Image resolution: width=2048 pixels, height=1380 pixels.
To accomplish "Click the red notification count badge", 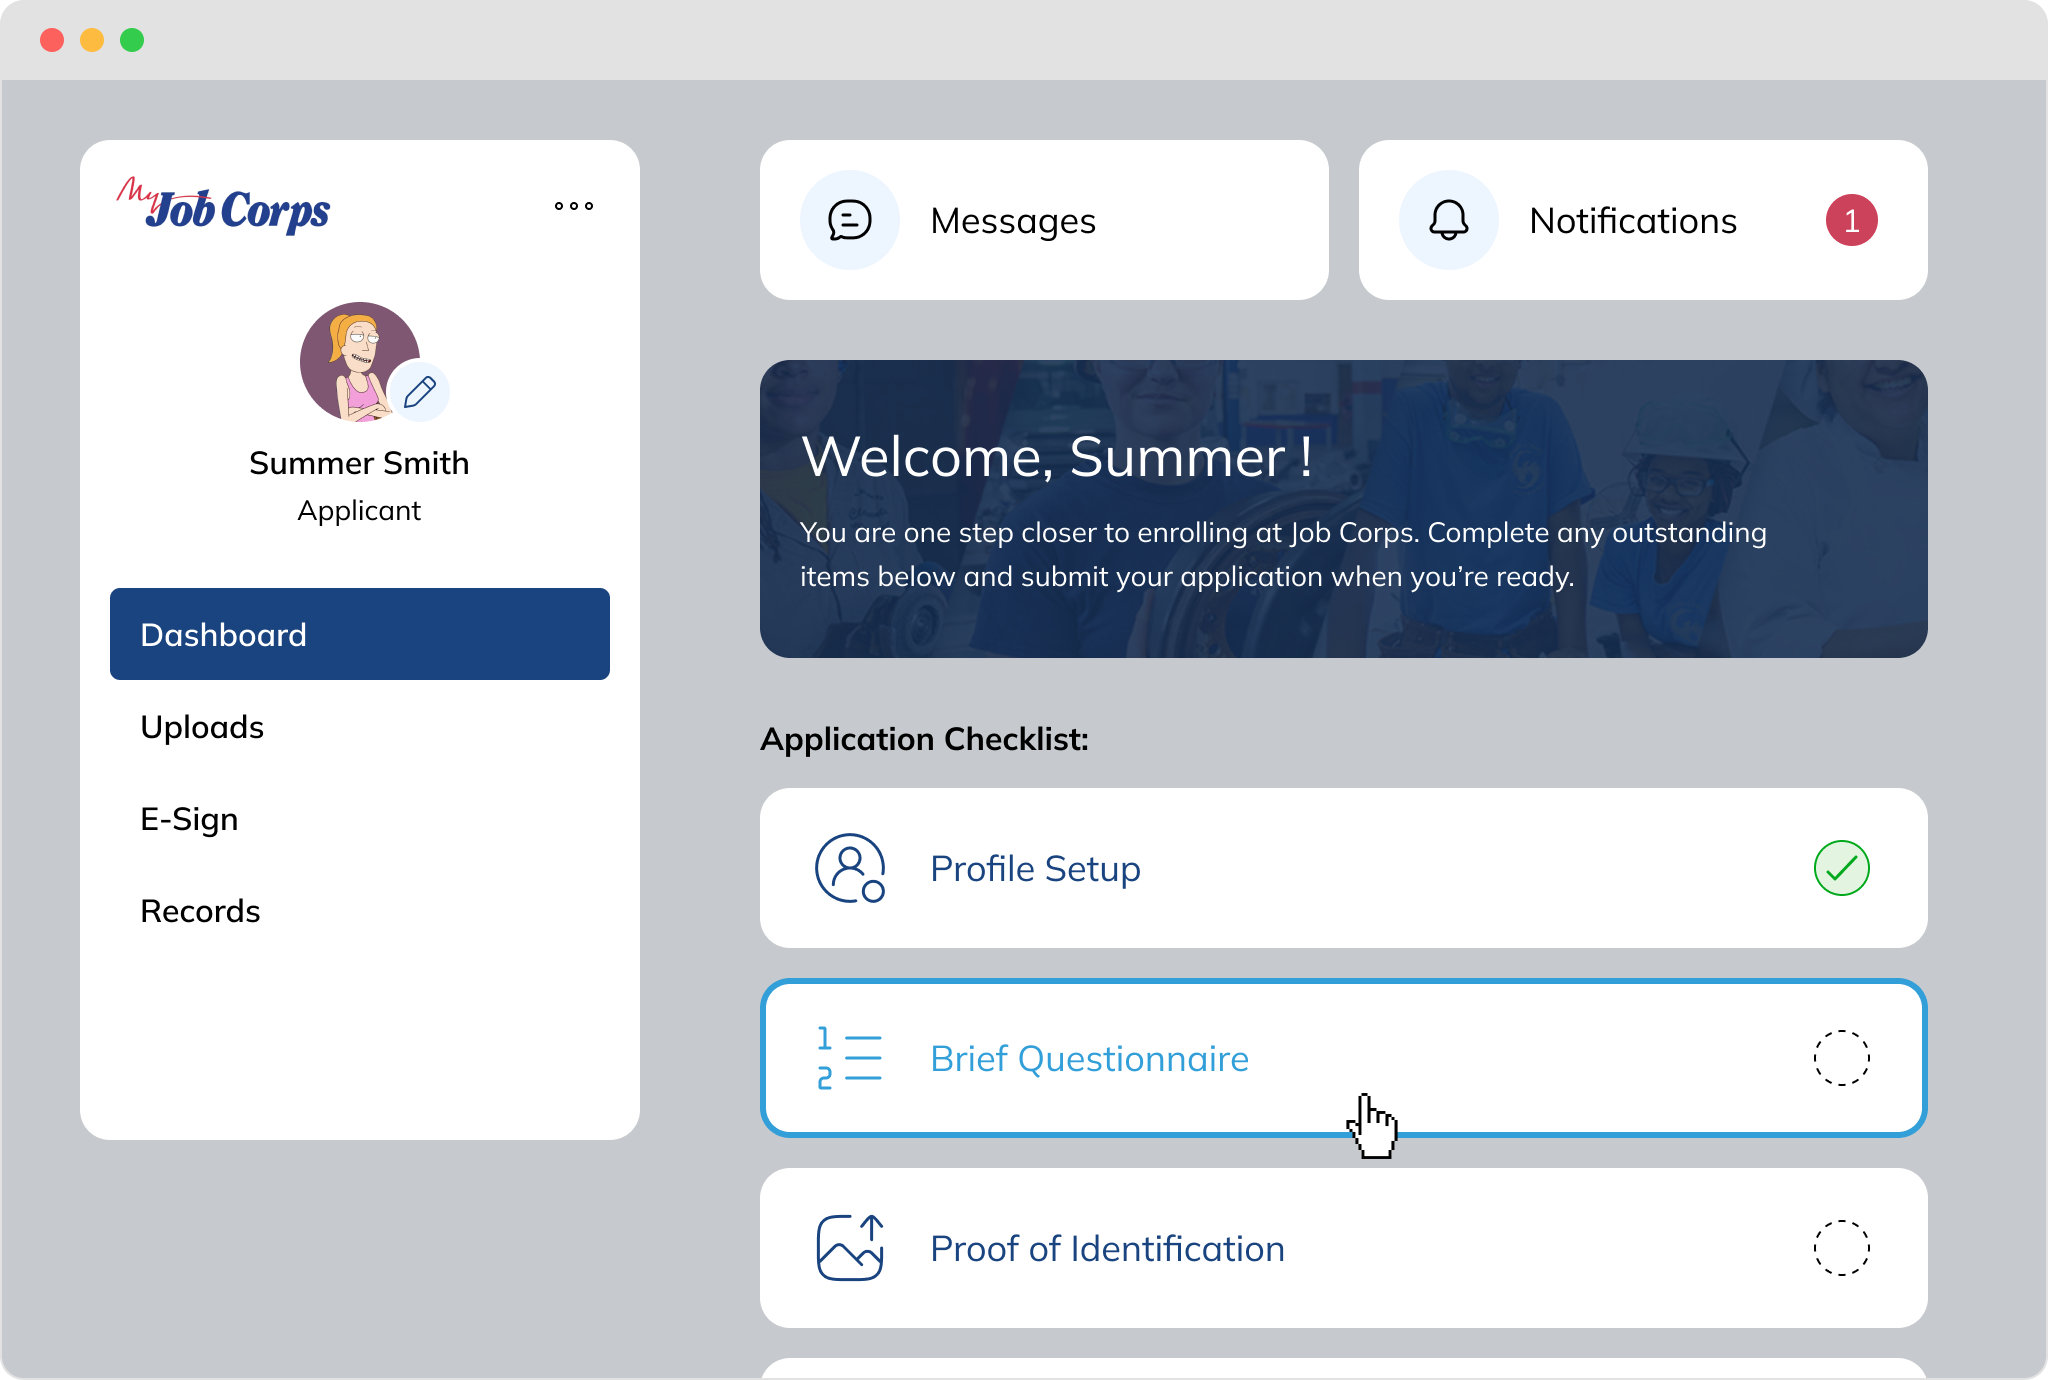I will tap(1852, 220).
